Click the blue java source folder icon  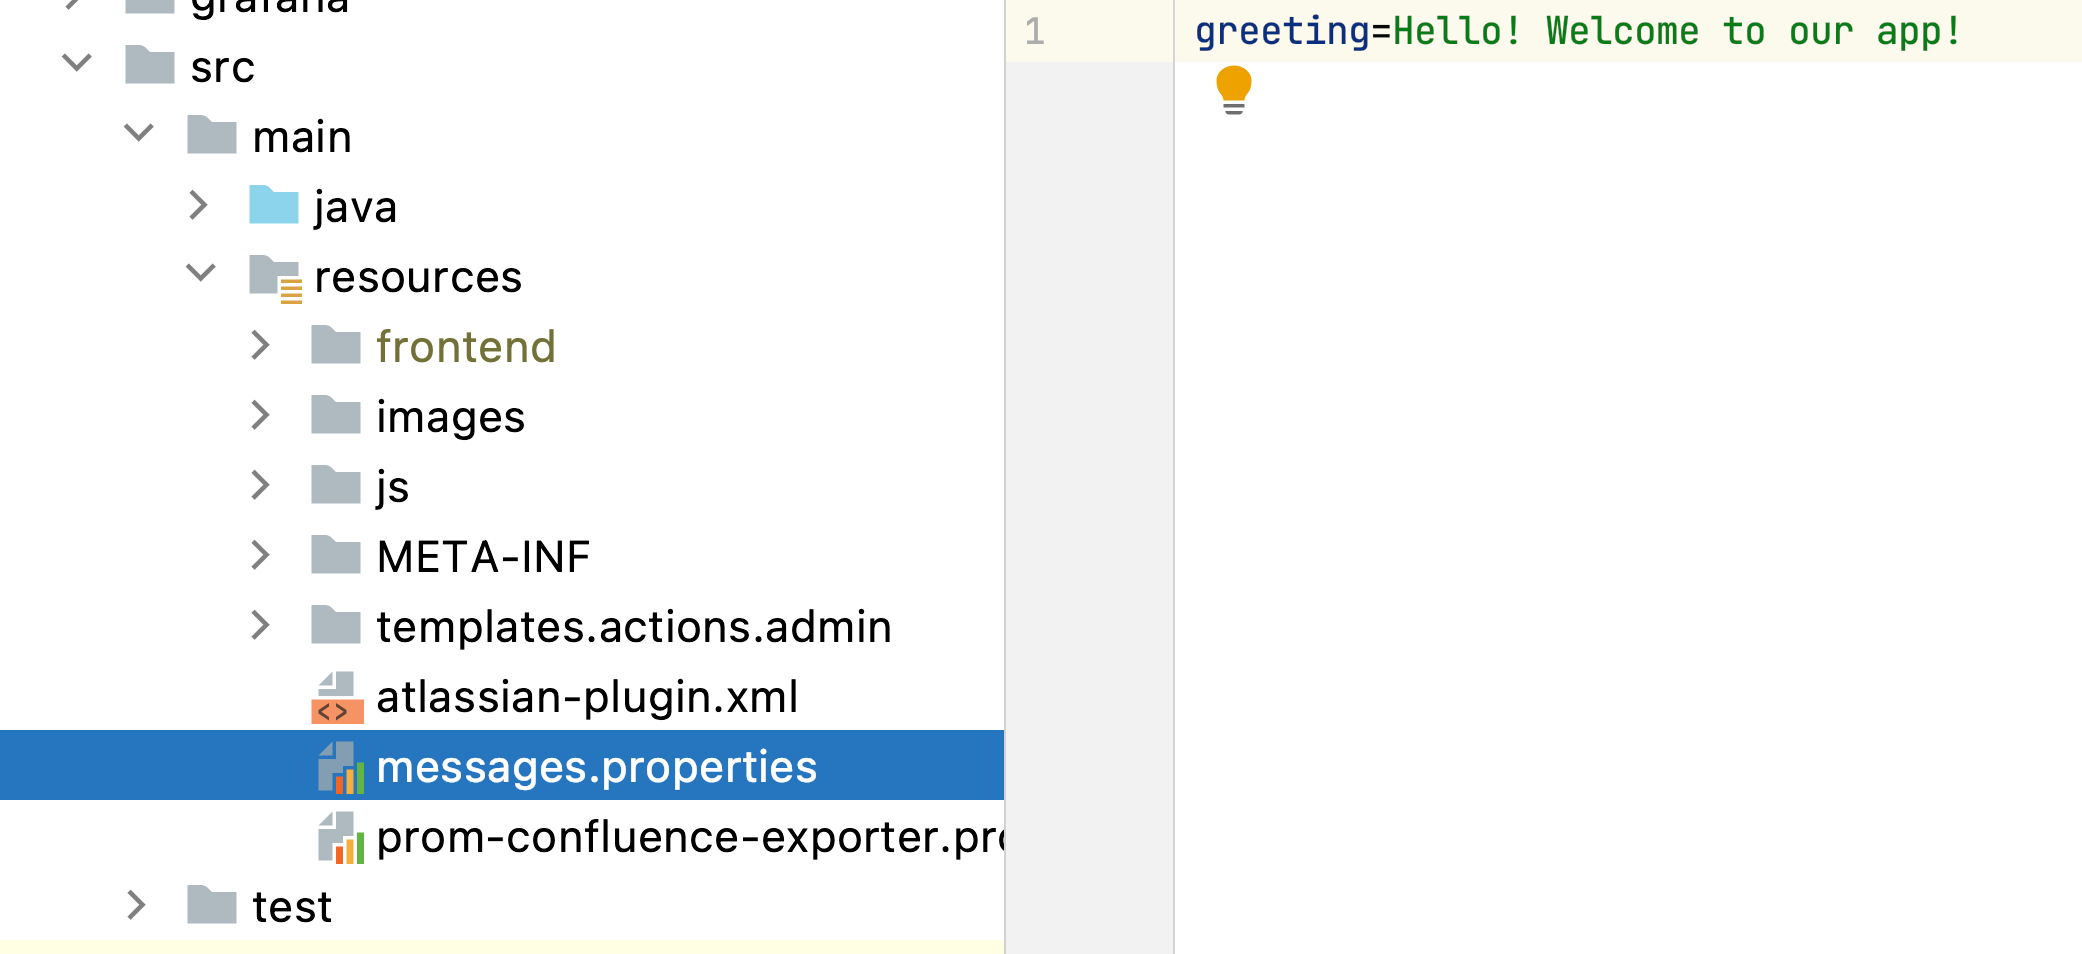pyautogui.click(x=274, y=205)
